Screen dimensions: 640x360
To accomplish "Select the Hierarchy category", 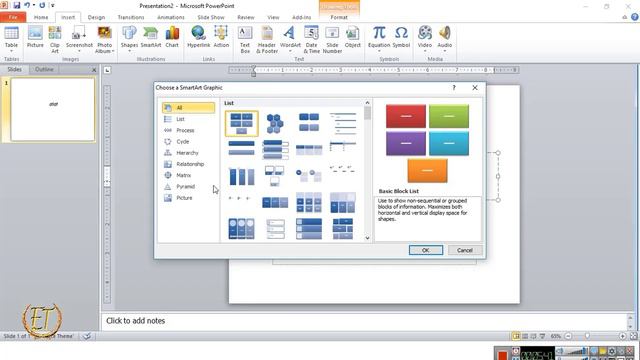I will 188,153.
